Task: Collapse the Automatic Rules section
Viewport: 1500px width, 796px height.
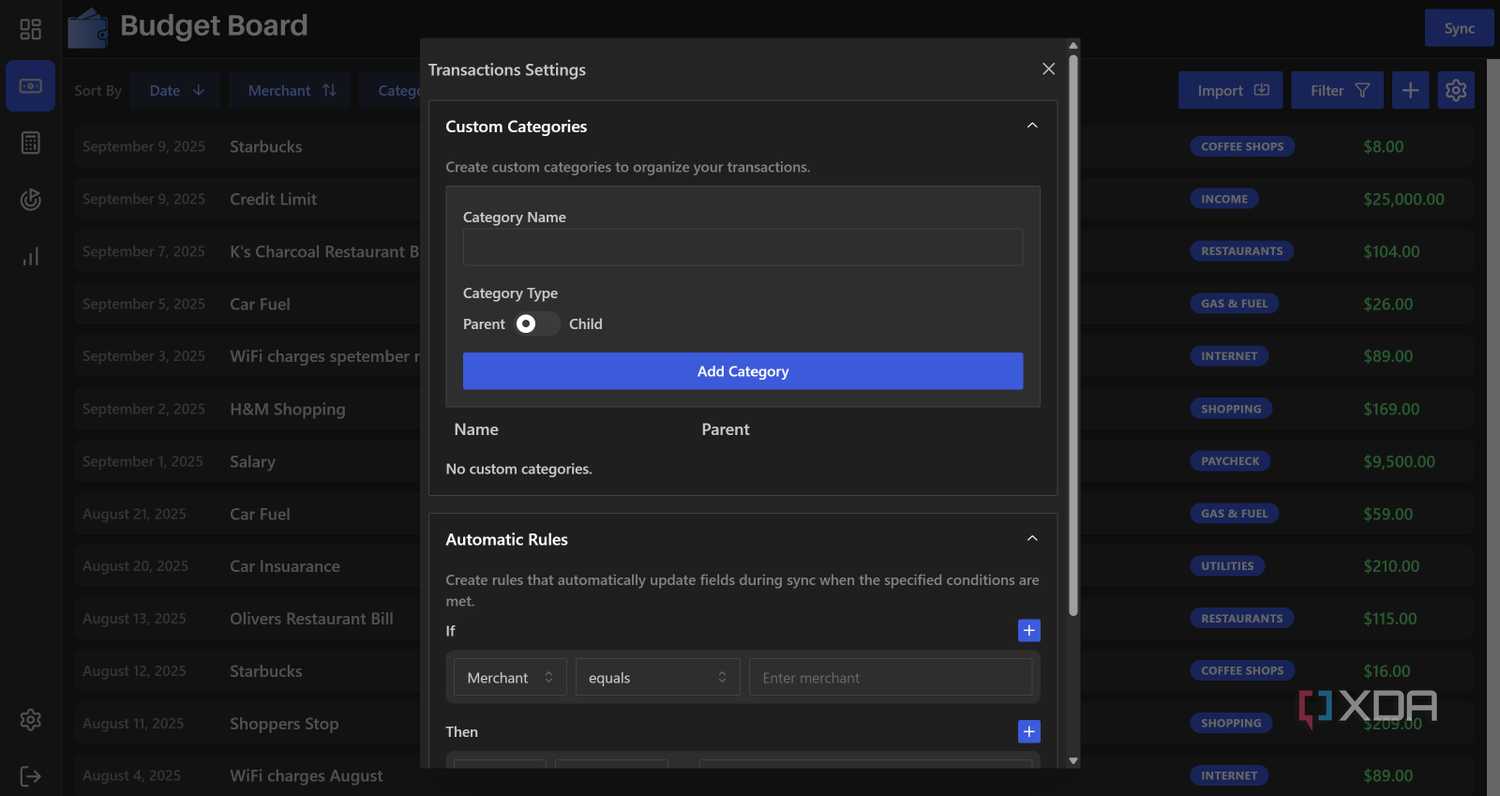Action: pyautogui.click(x=1032, y=539)
